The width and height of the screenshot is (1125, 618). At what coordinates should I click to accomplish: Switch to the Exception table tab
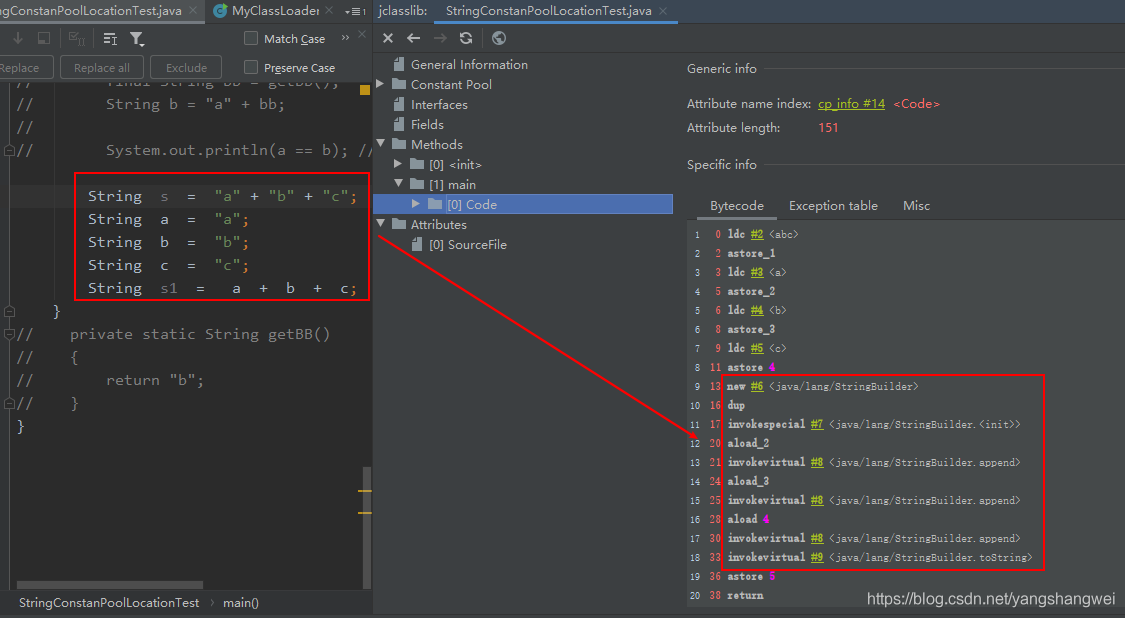point(832,205)
